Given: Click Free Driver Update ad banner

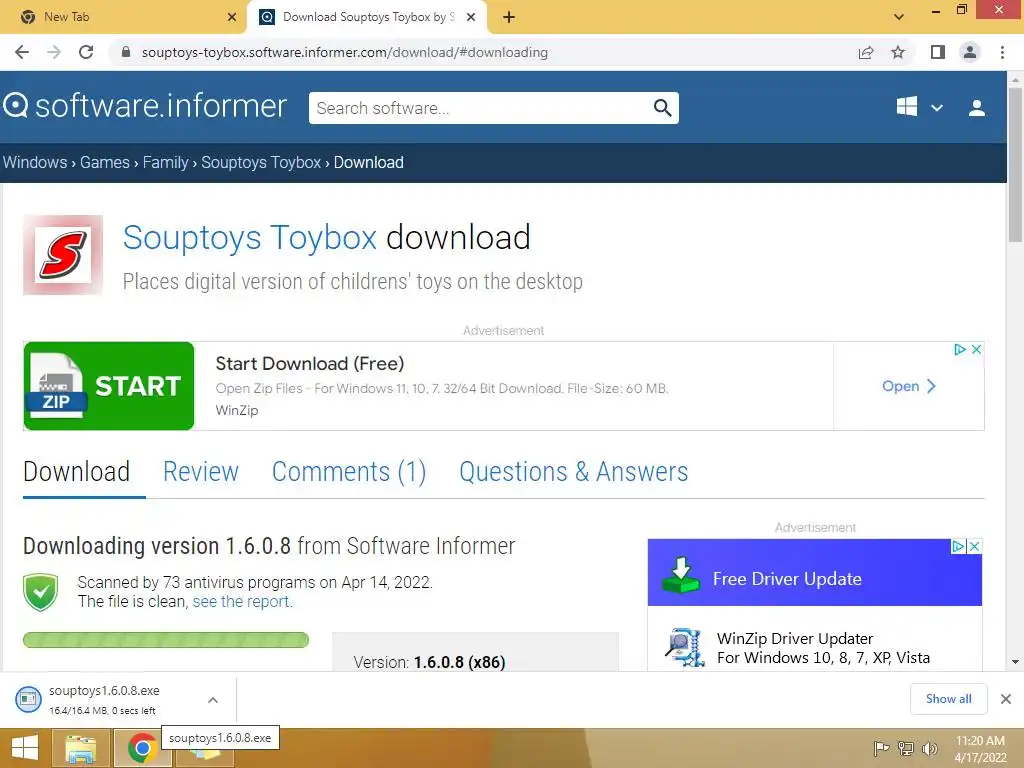Looking at the screenshot, I should (814, 573).
